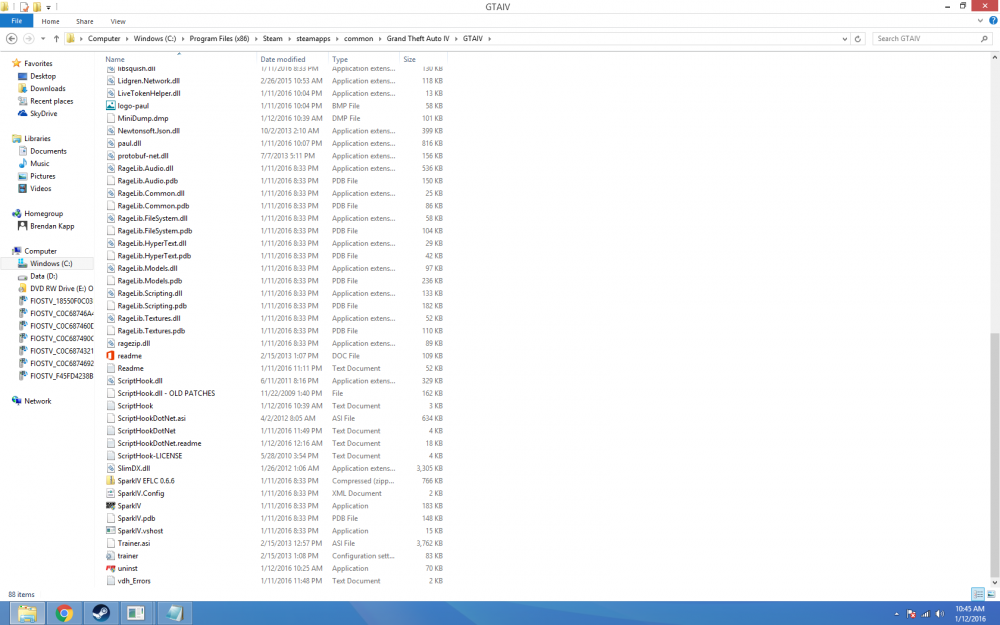The image size is (1000, 625).
Task: Open Recent places in Favorites
Action: pyautogui.click(x=51, y=101)
